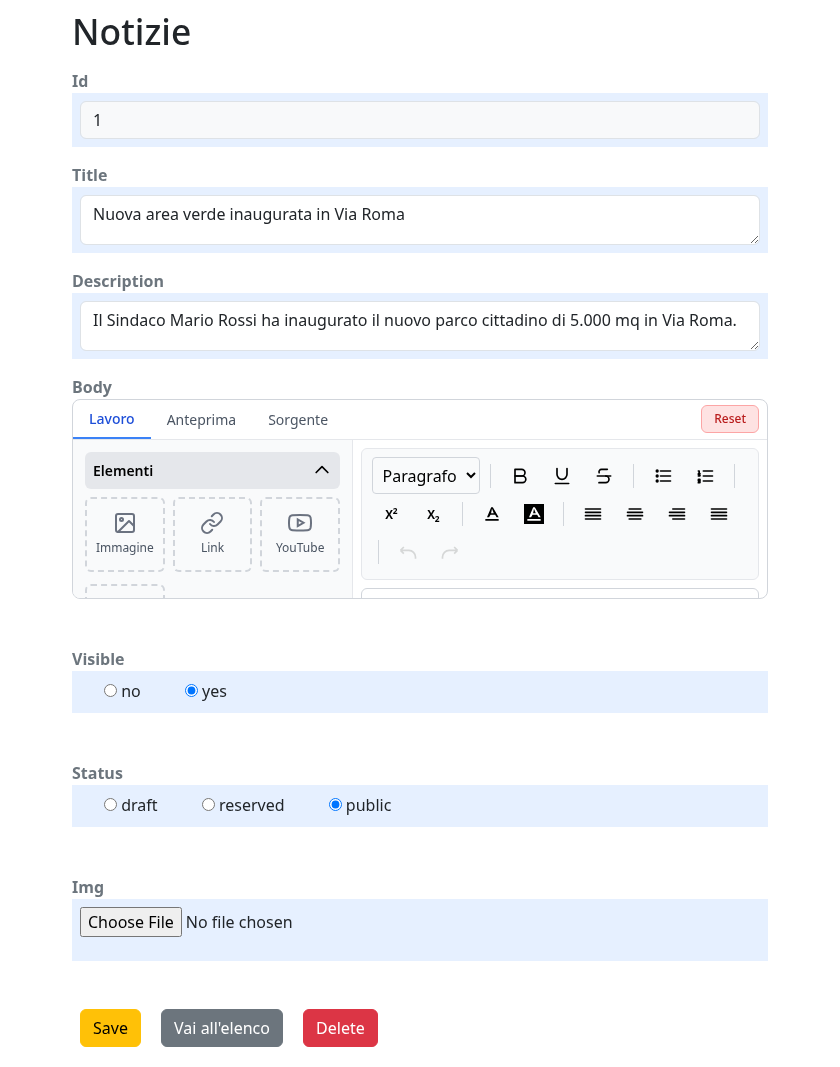
Task: Insert a numbered list
Action: [x=705, y=476]
